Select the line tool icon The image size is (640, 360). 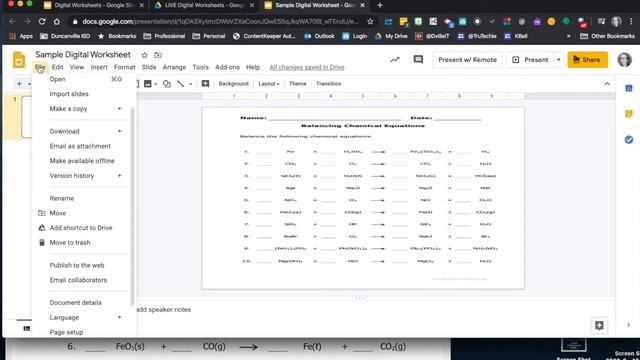pos(181,84)
